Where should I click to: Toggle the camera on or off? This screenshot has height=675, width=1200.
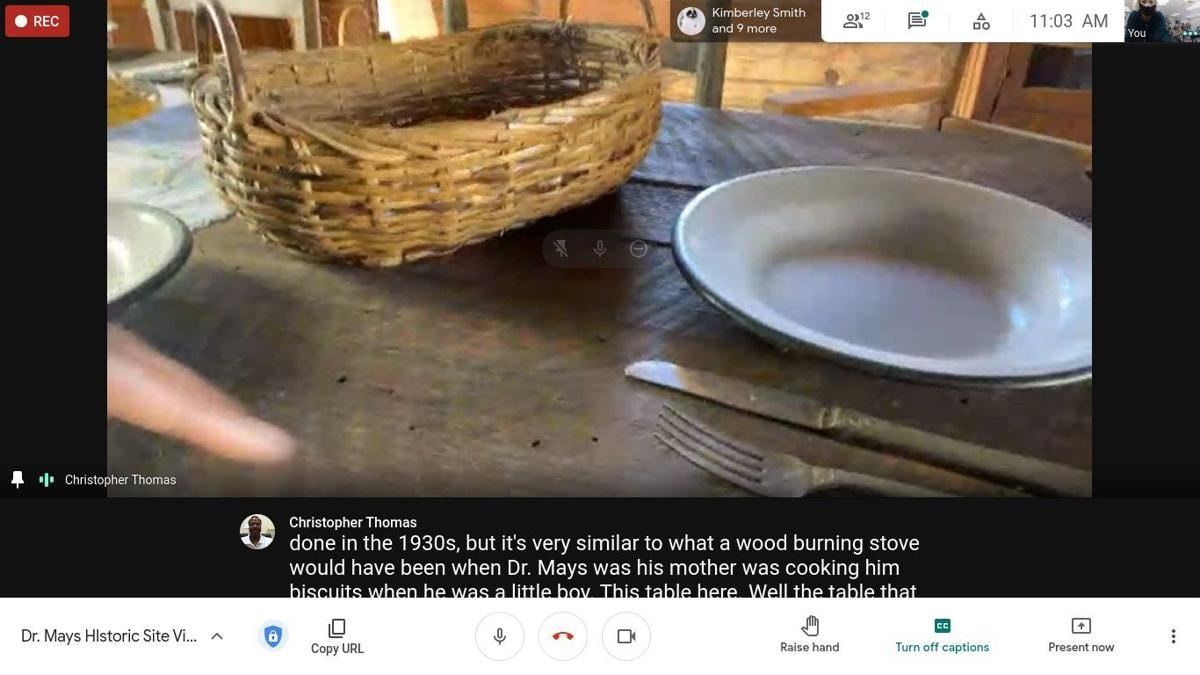(x=626, y=636)
